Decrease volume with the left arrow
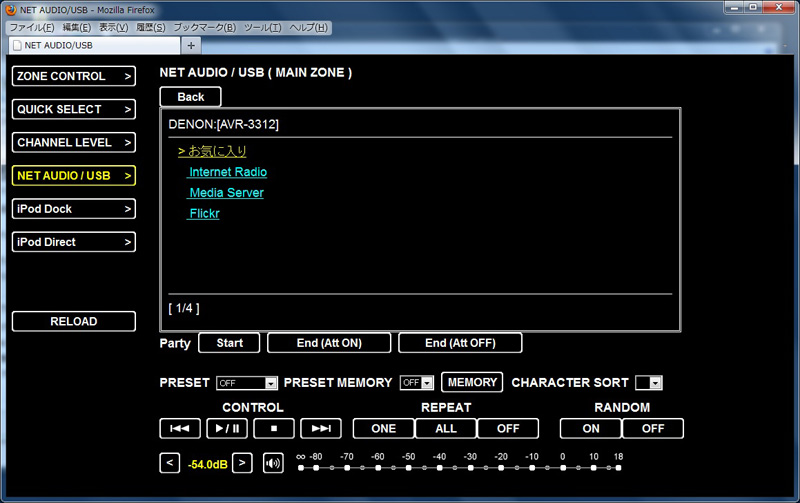This screenshot has height=503, width=800. pyautogui.click(x=169, y=463)
